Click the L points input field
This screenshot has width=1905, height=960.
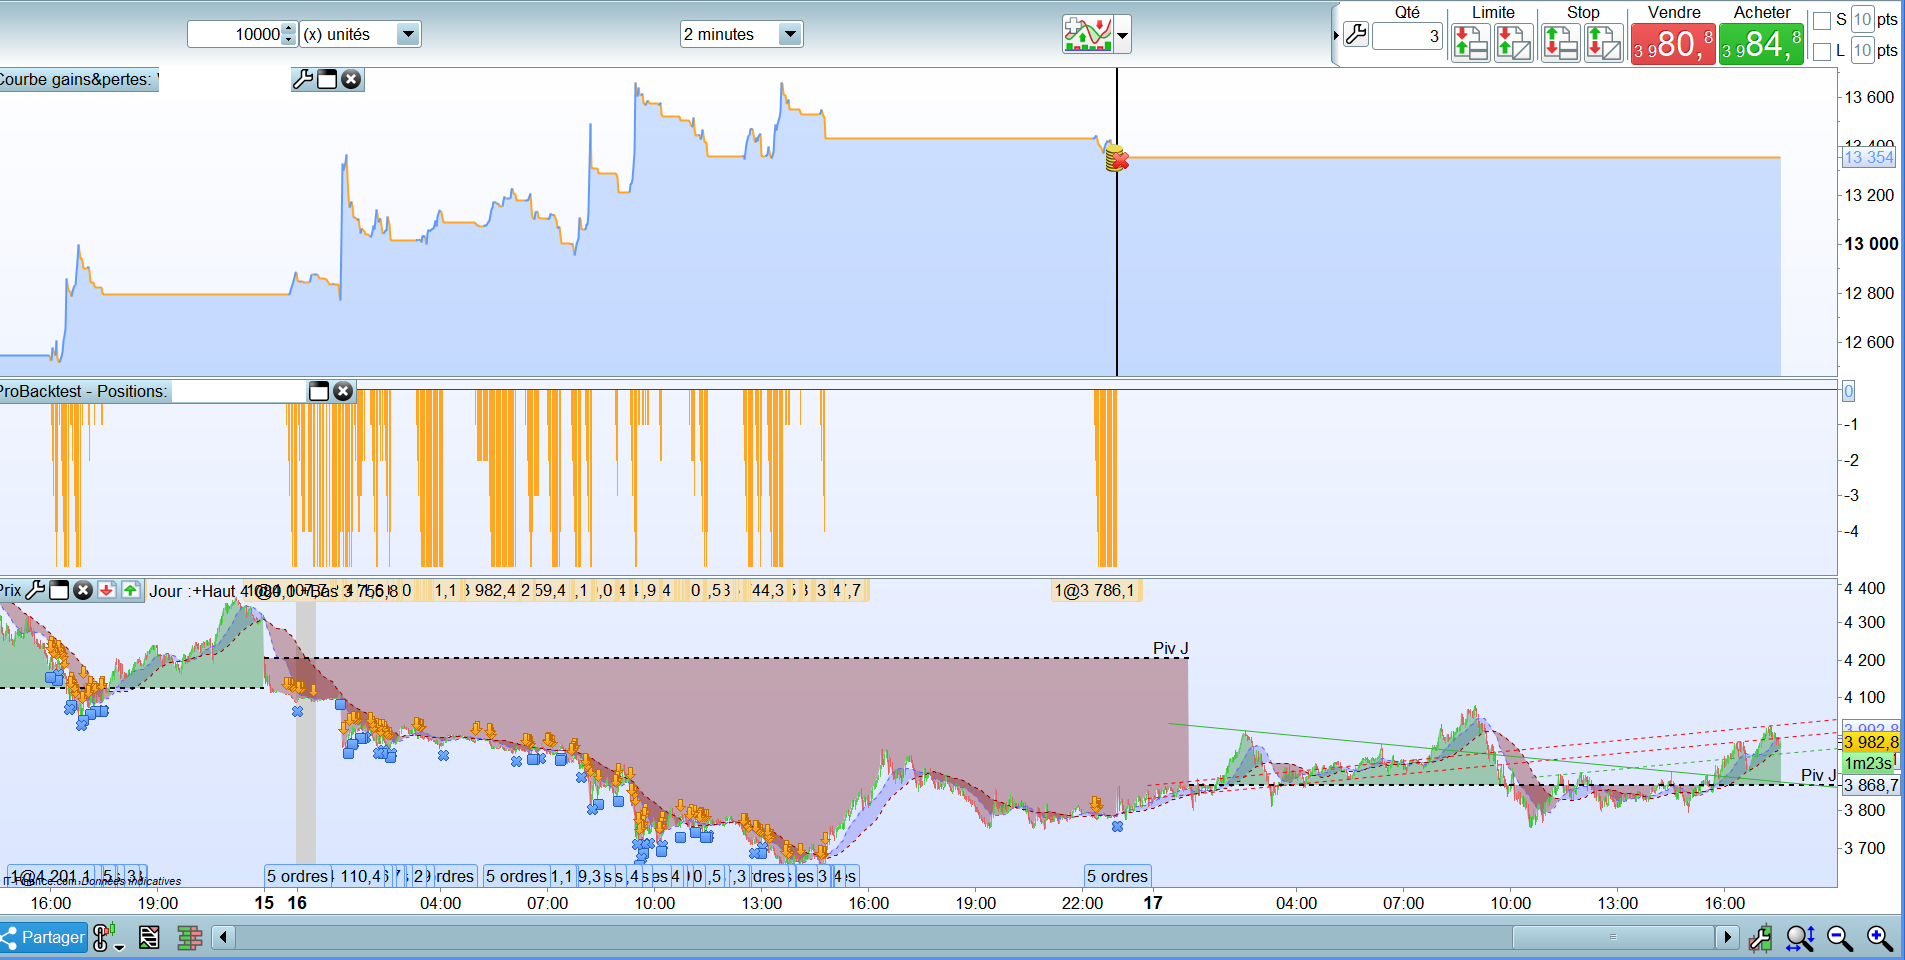click(x=1862, y=50)
